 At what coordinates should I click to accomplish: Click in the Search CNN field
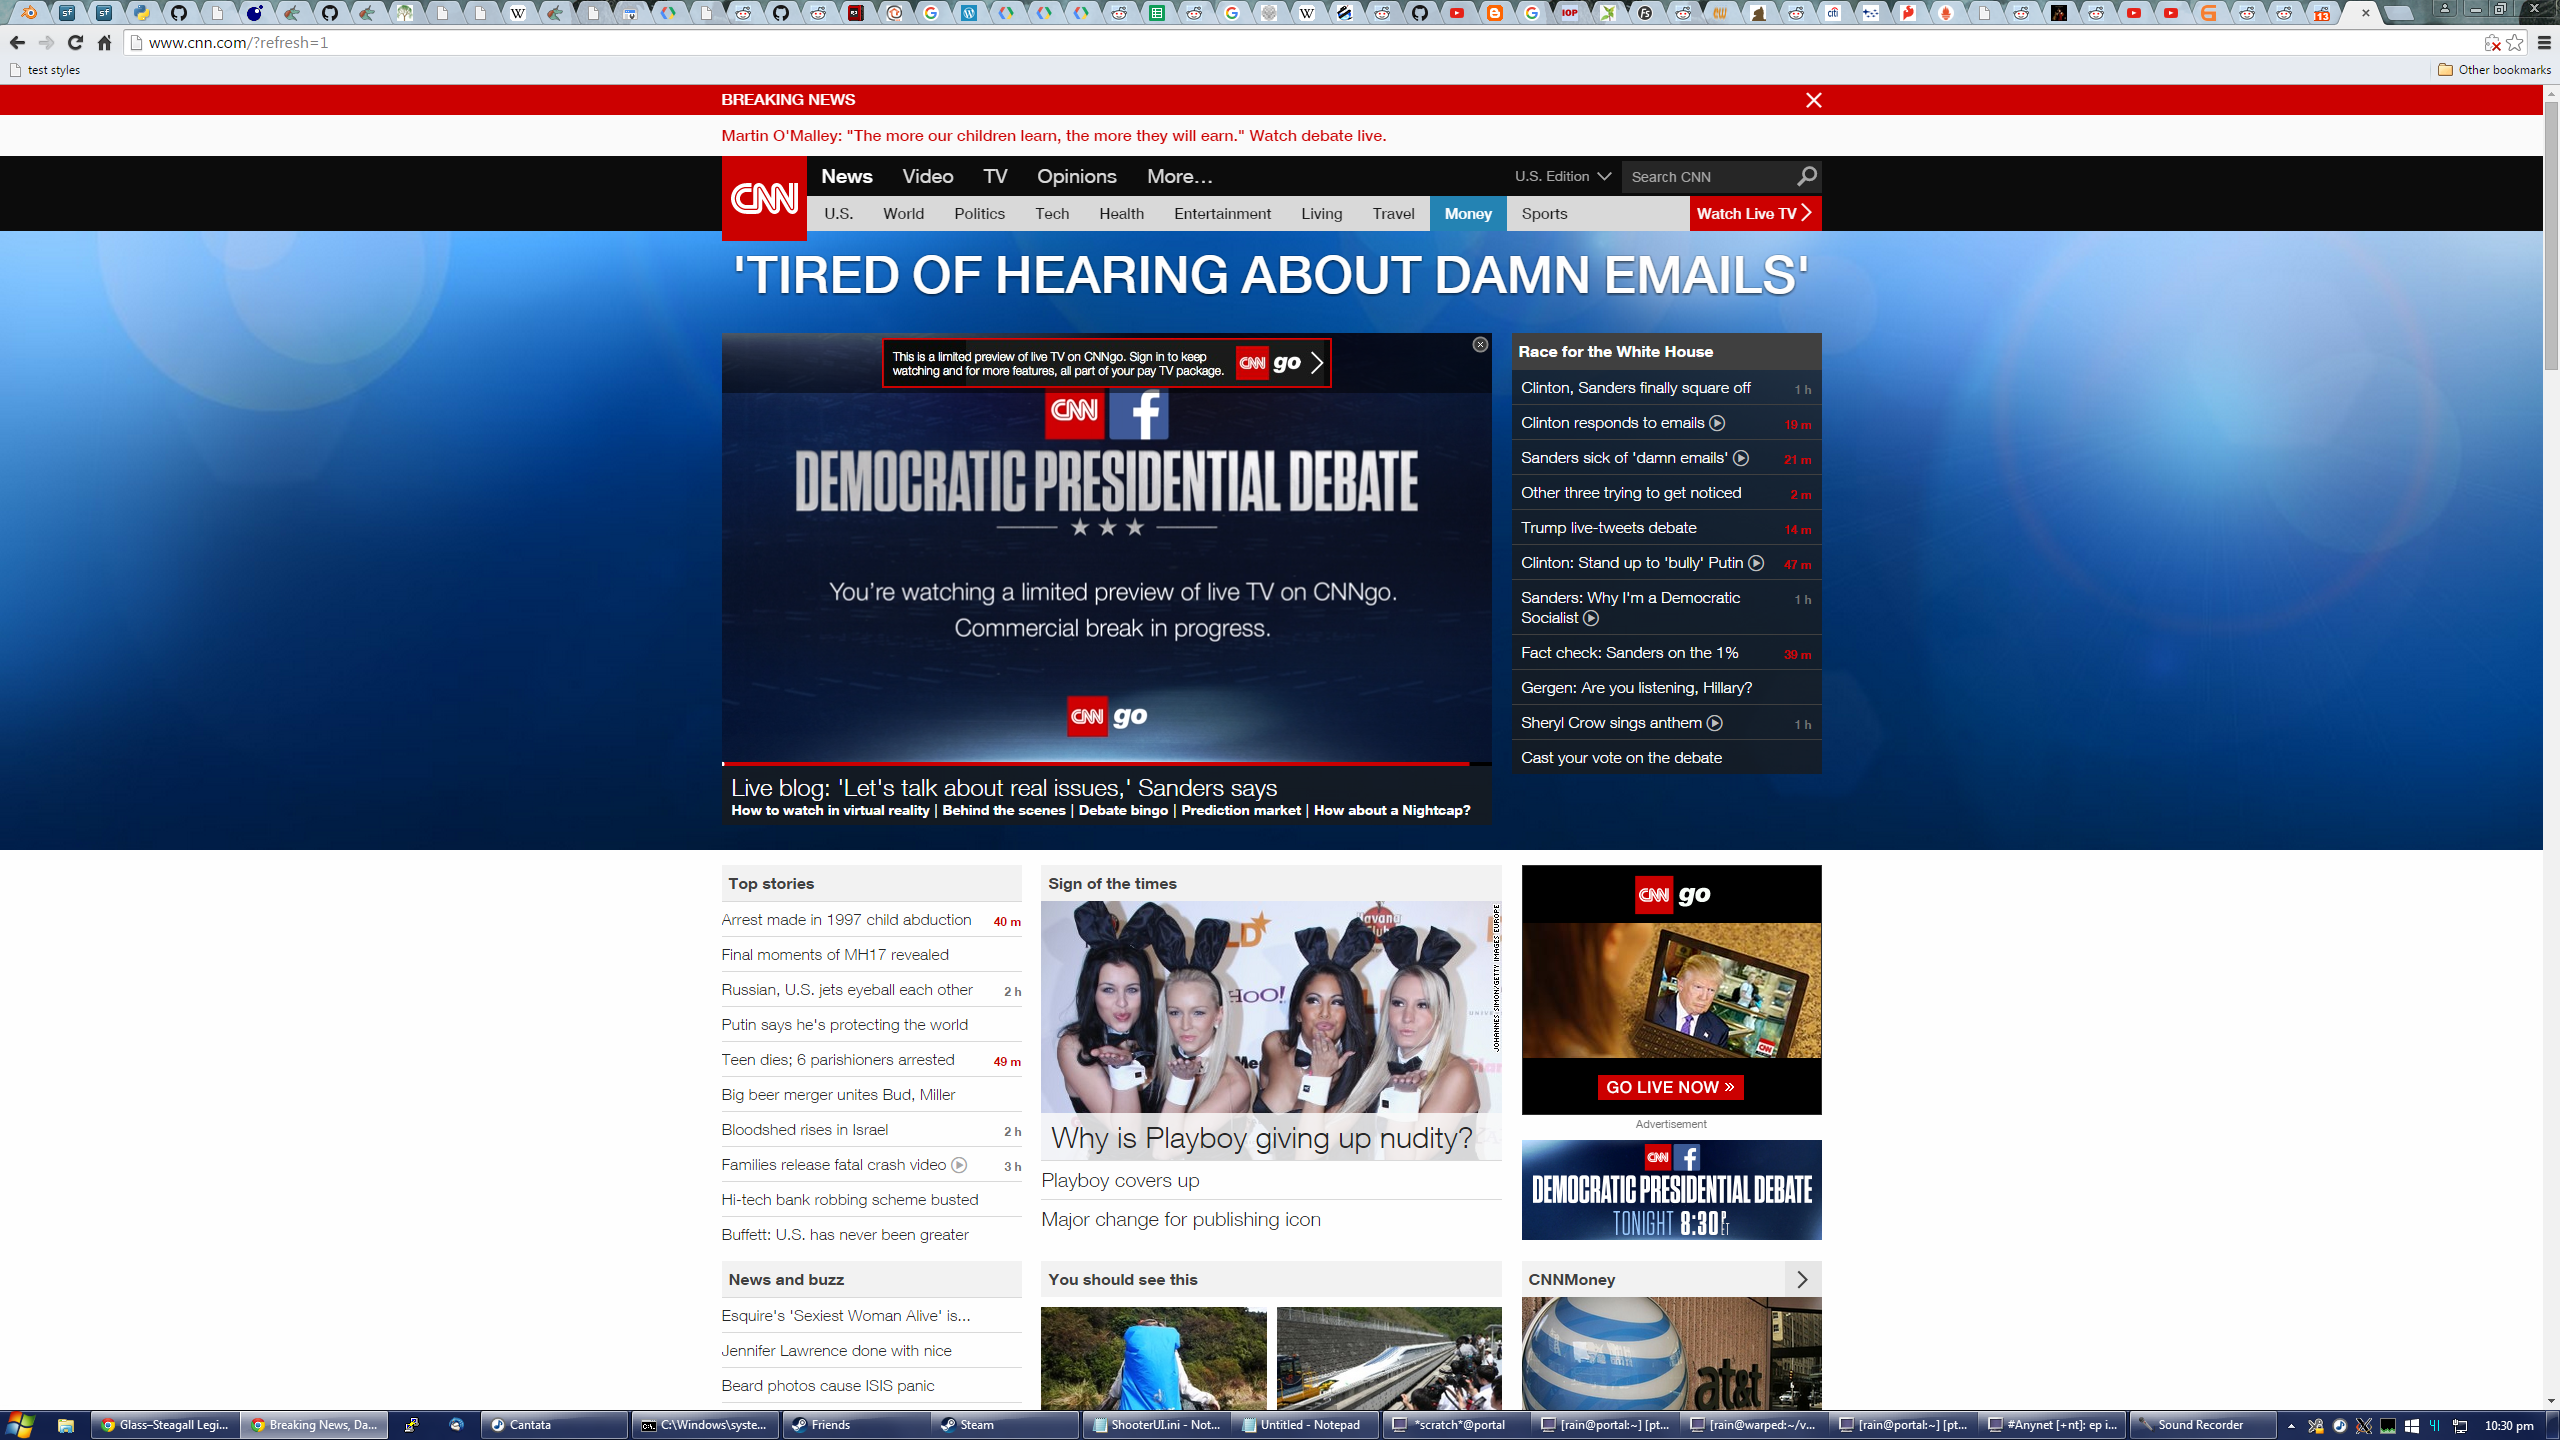pos(1708,176)
